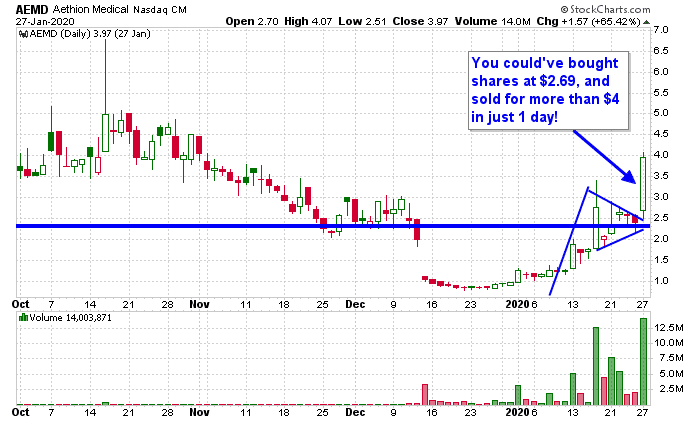Click the 2.5M volume axis label

coord(671,389)
